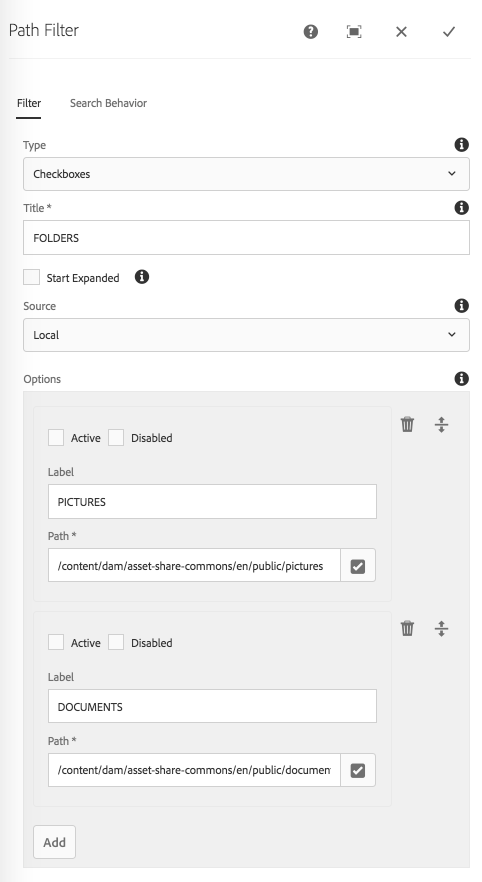The width and height of the screenshot is (482, 882).
Task: Select the Filter tab
Action: (29, 103)
